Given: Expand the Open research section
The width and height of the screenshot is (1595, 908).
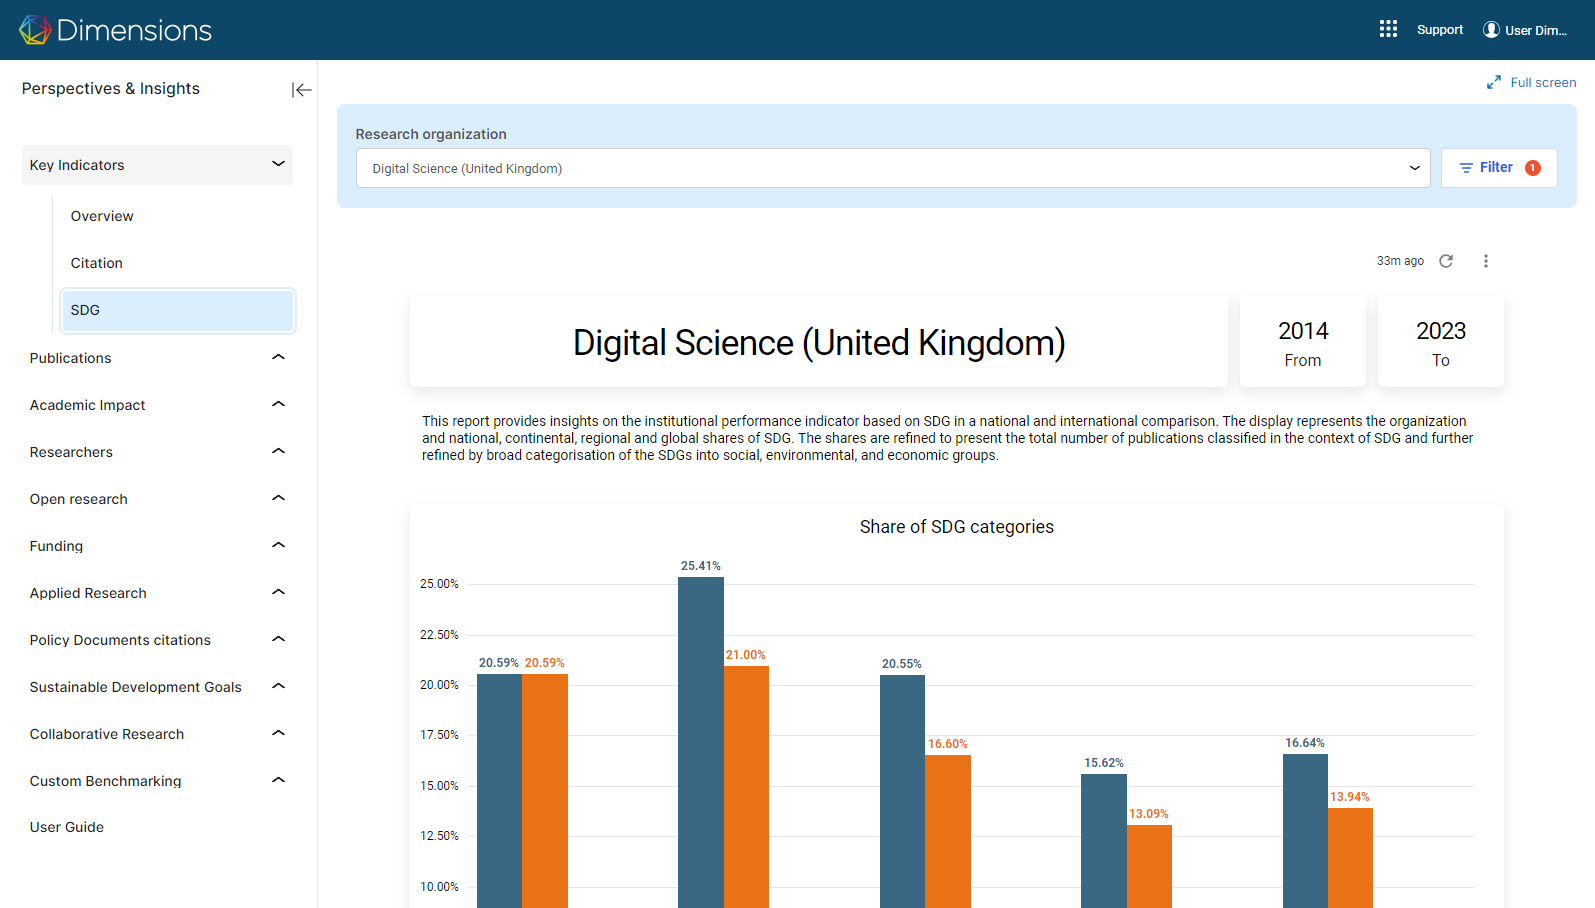Looking at the screenshot, I should point(157,499).
